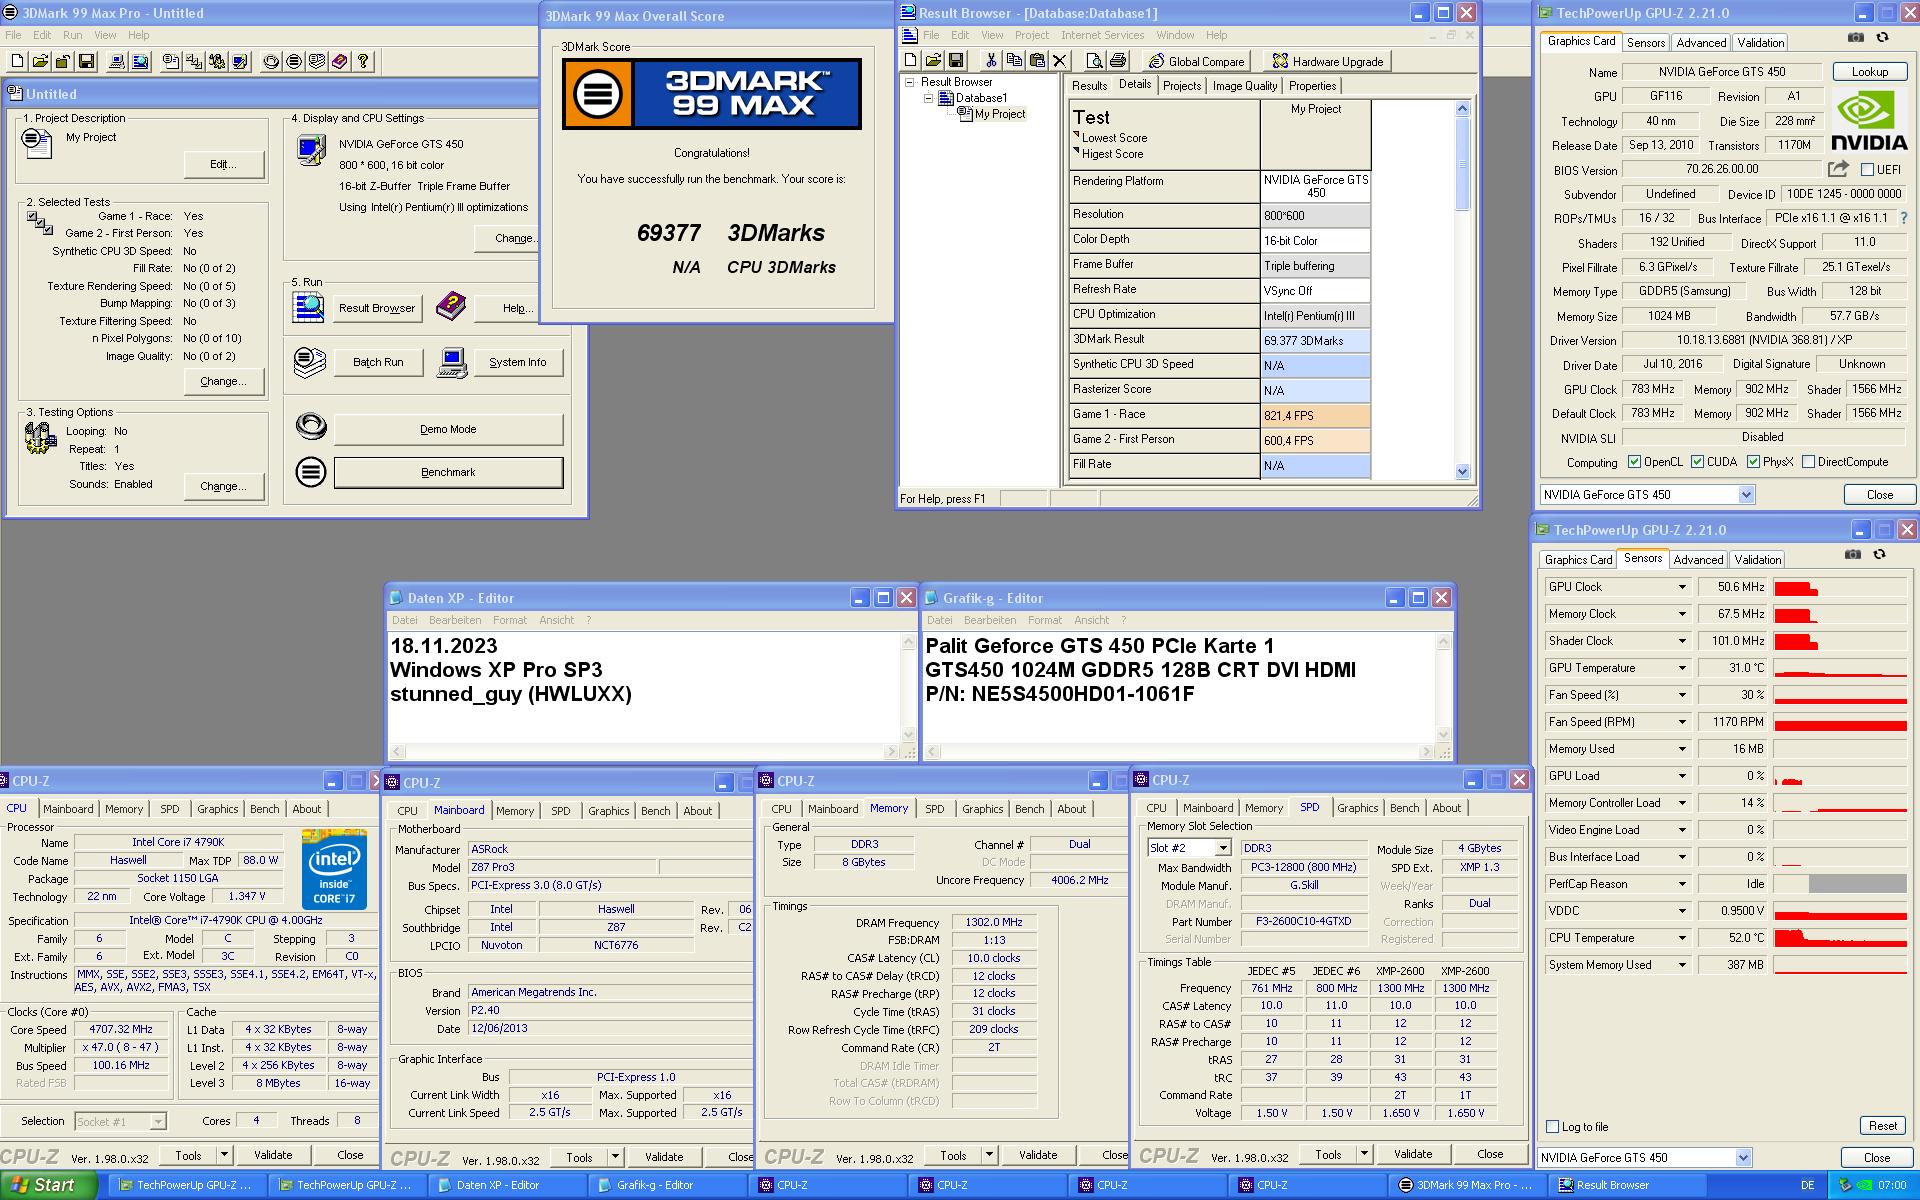1920x1200 pixels.
Task: Select My Project in Result Browser tree
Action: 1000,114
